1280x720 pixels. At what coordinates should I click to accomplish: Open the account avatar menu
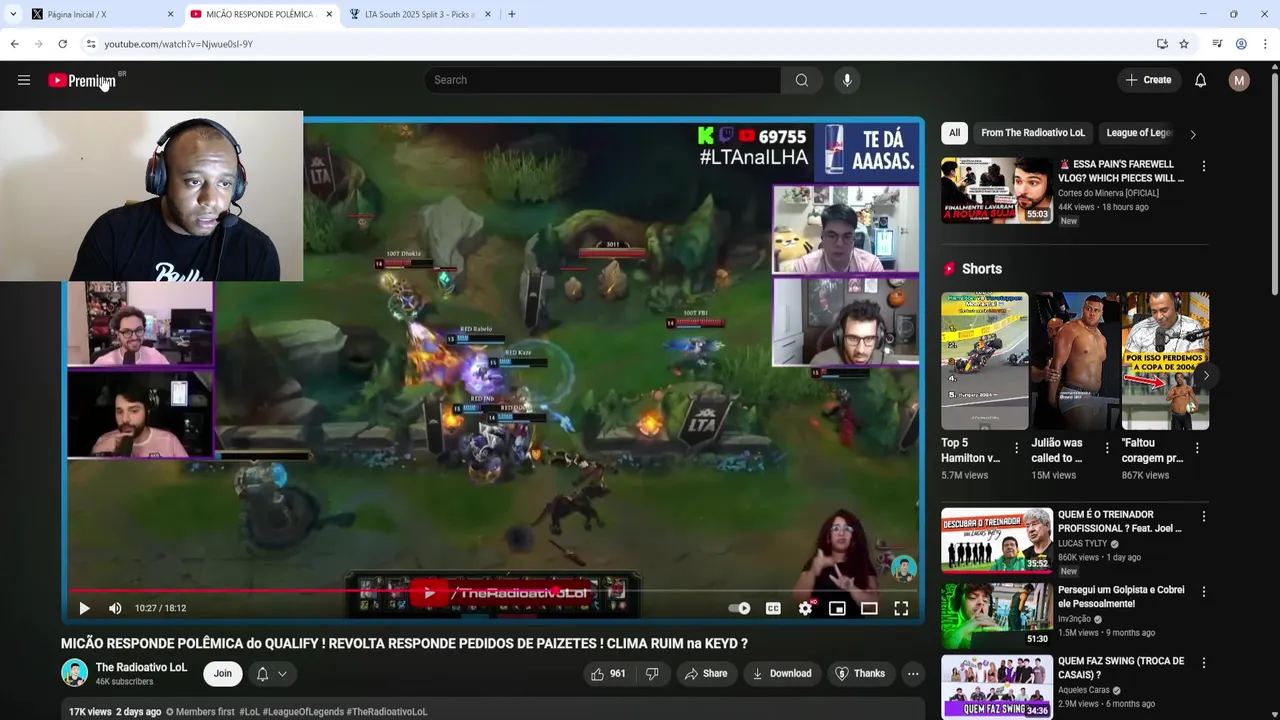click(1239, 80)
